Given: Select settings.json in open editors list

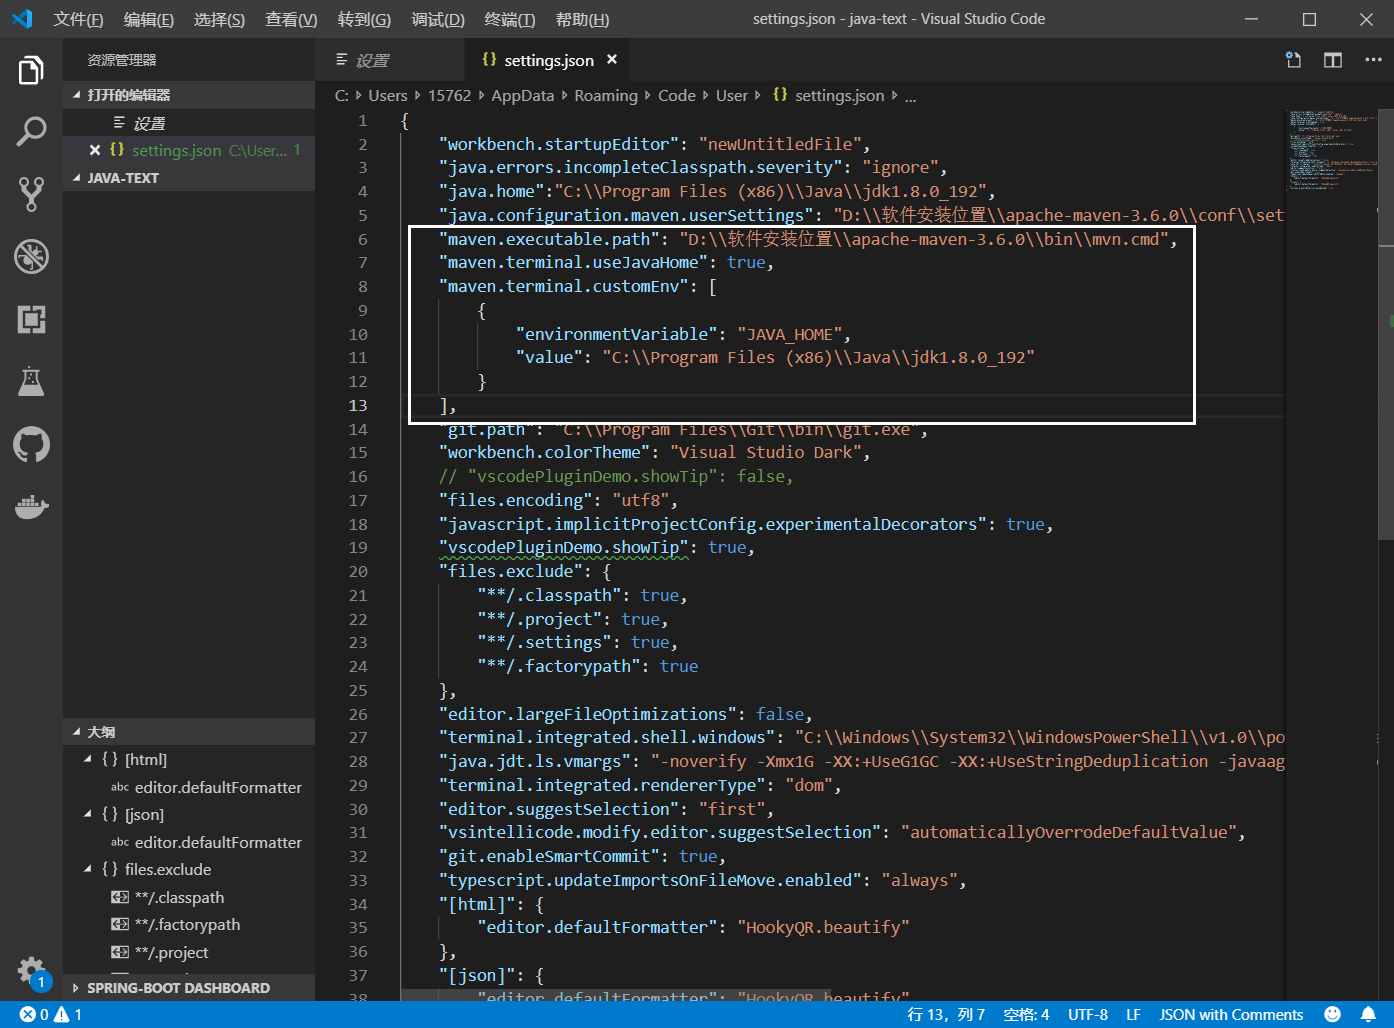Looking at the screenshot, I should pyautogui.click(x=189, y=150).
